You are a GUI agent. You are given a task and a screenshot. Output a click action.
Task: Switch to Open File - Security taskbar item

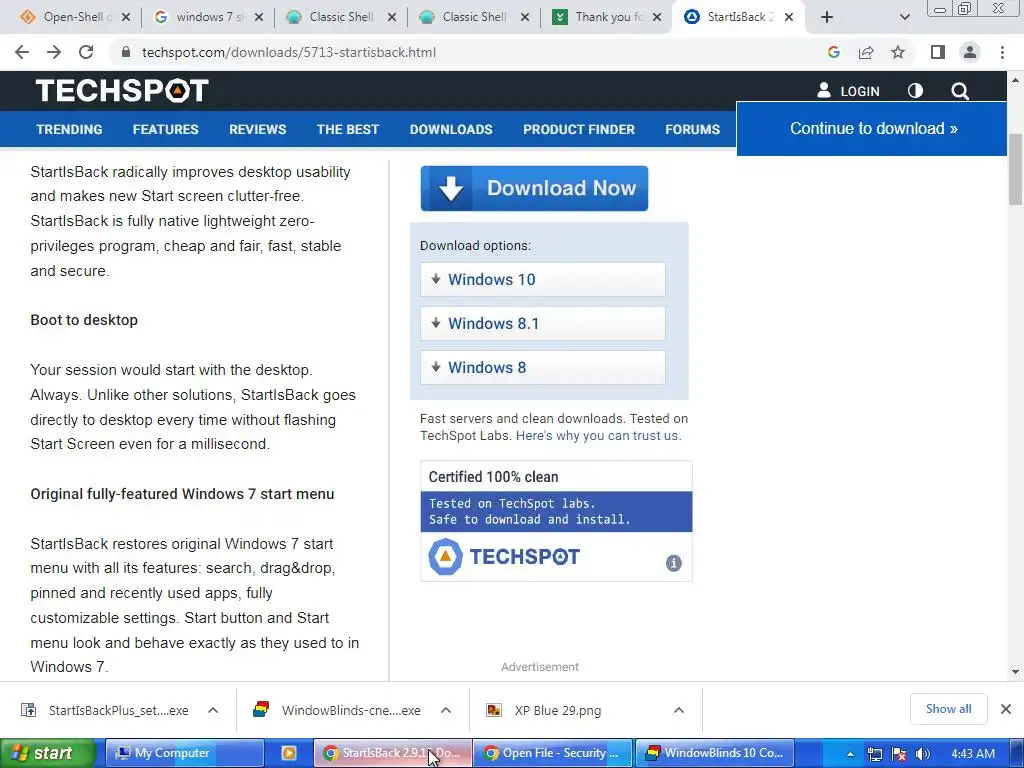tap(552, 753)
